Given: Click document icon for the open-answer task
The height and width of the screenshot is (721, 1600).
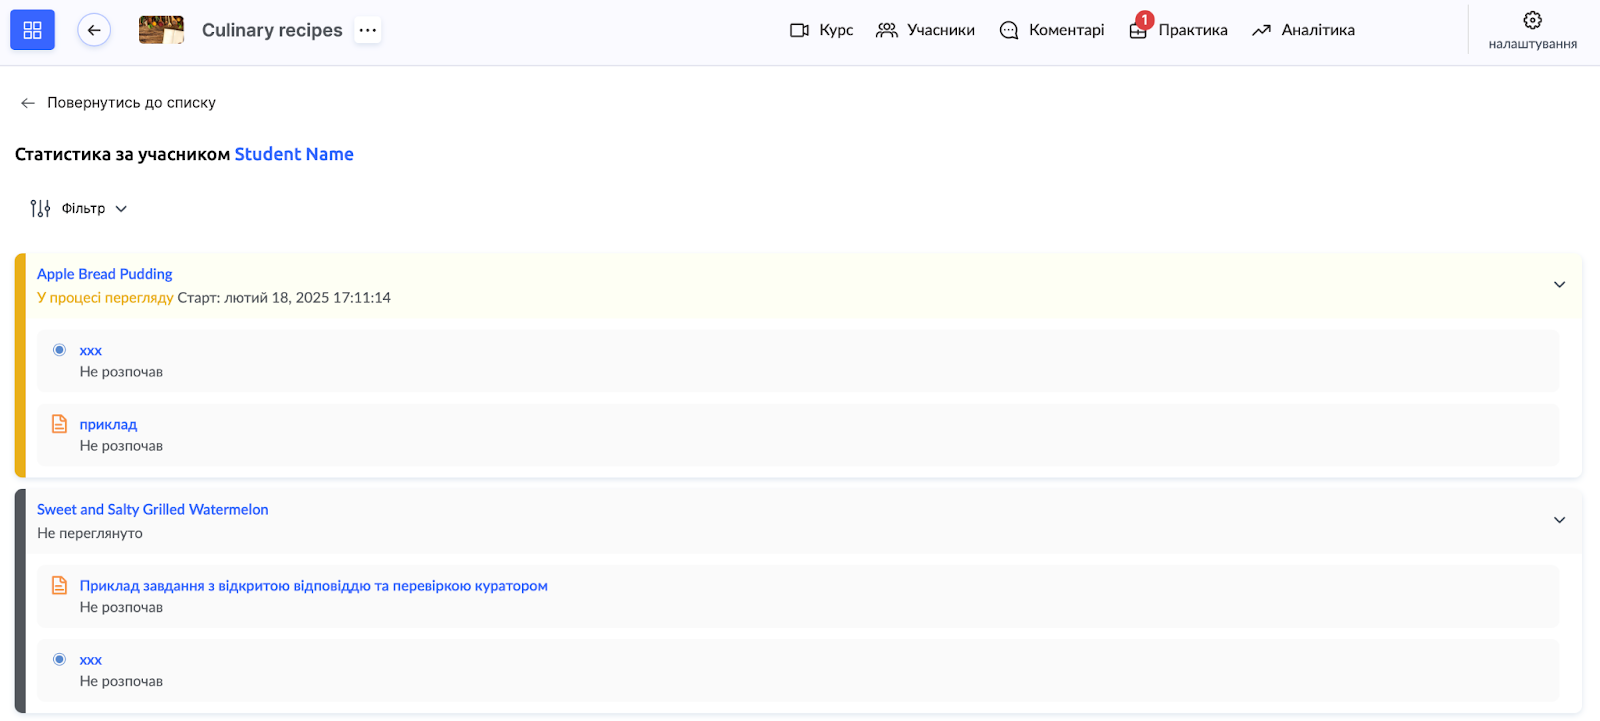Looking at the screenshot, I should click(60, 586).
